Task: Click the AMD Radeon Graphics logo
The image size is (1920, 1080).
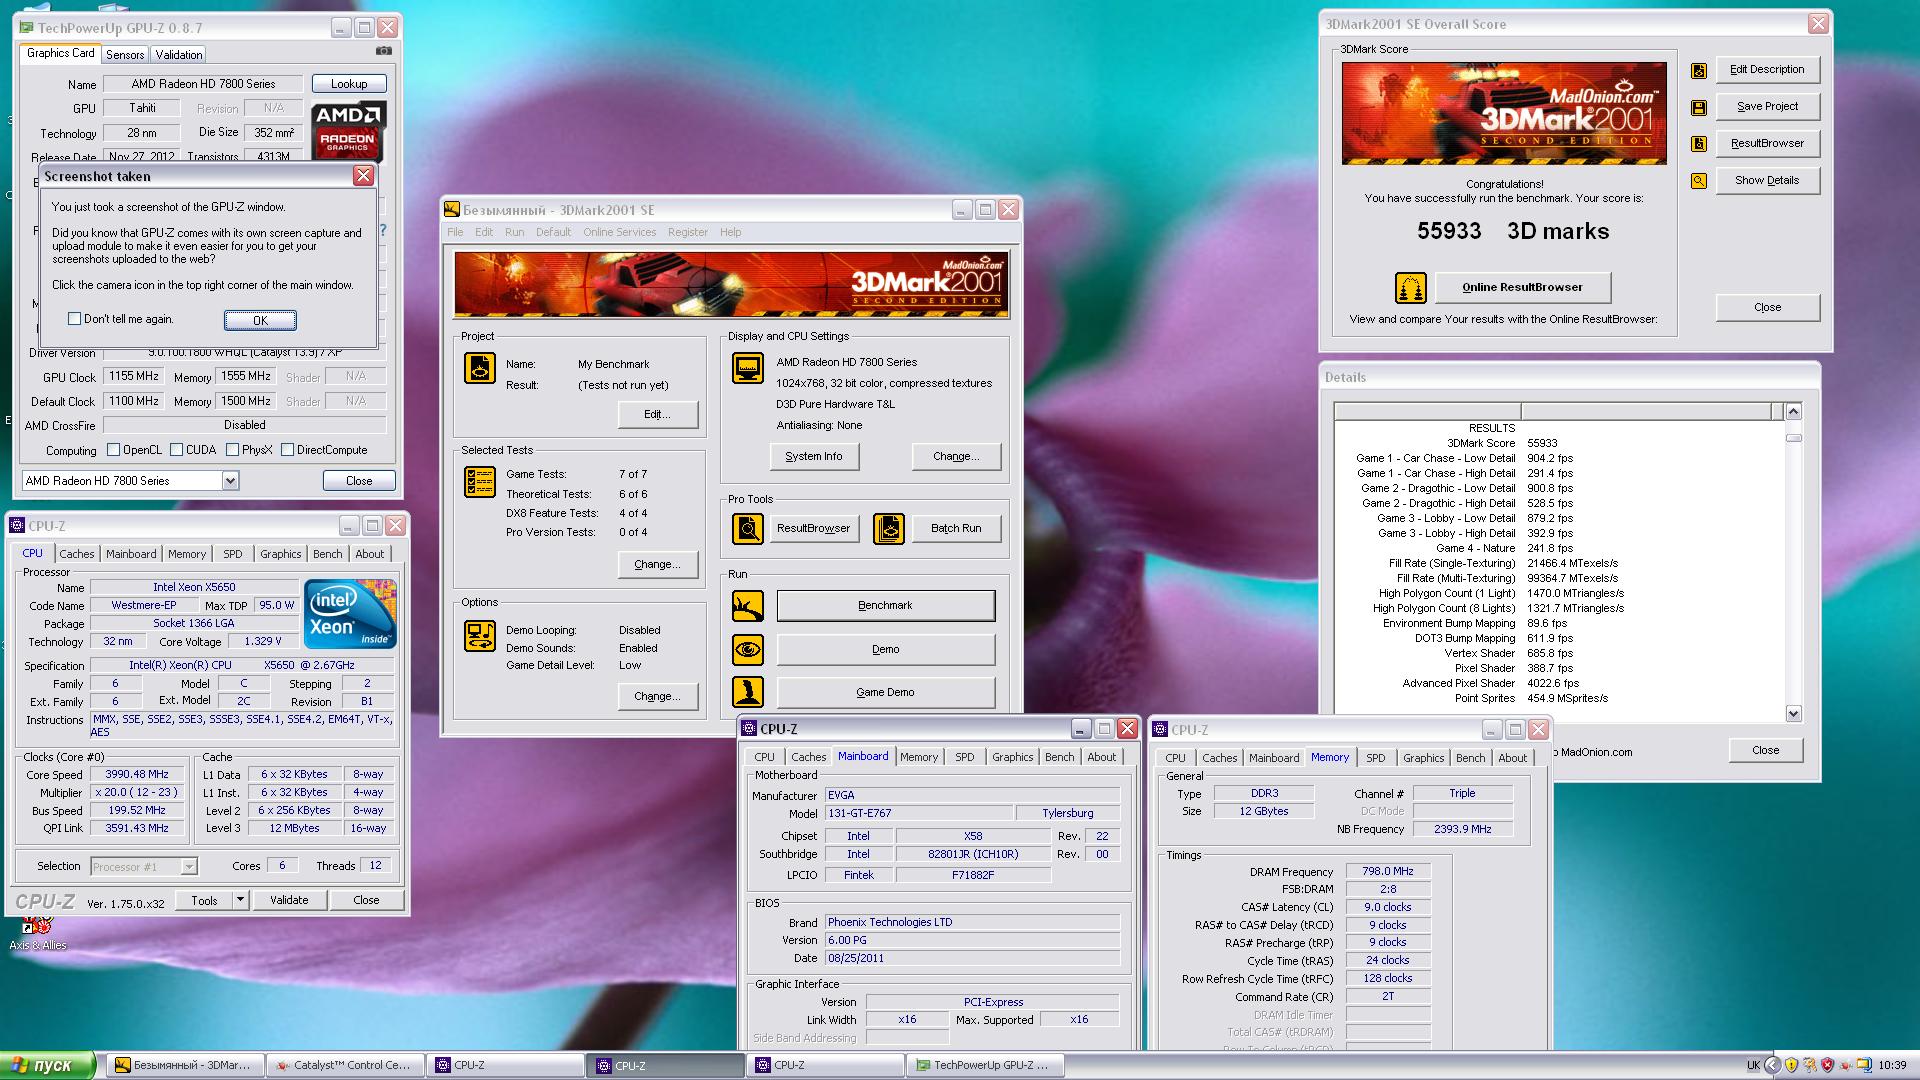Action: click(x=348, y=131)
